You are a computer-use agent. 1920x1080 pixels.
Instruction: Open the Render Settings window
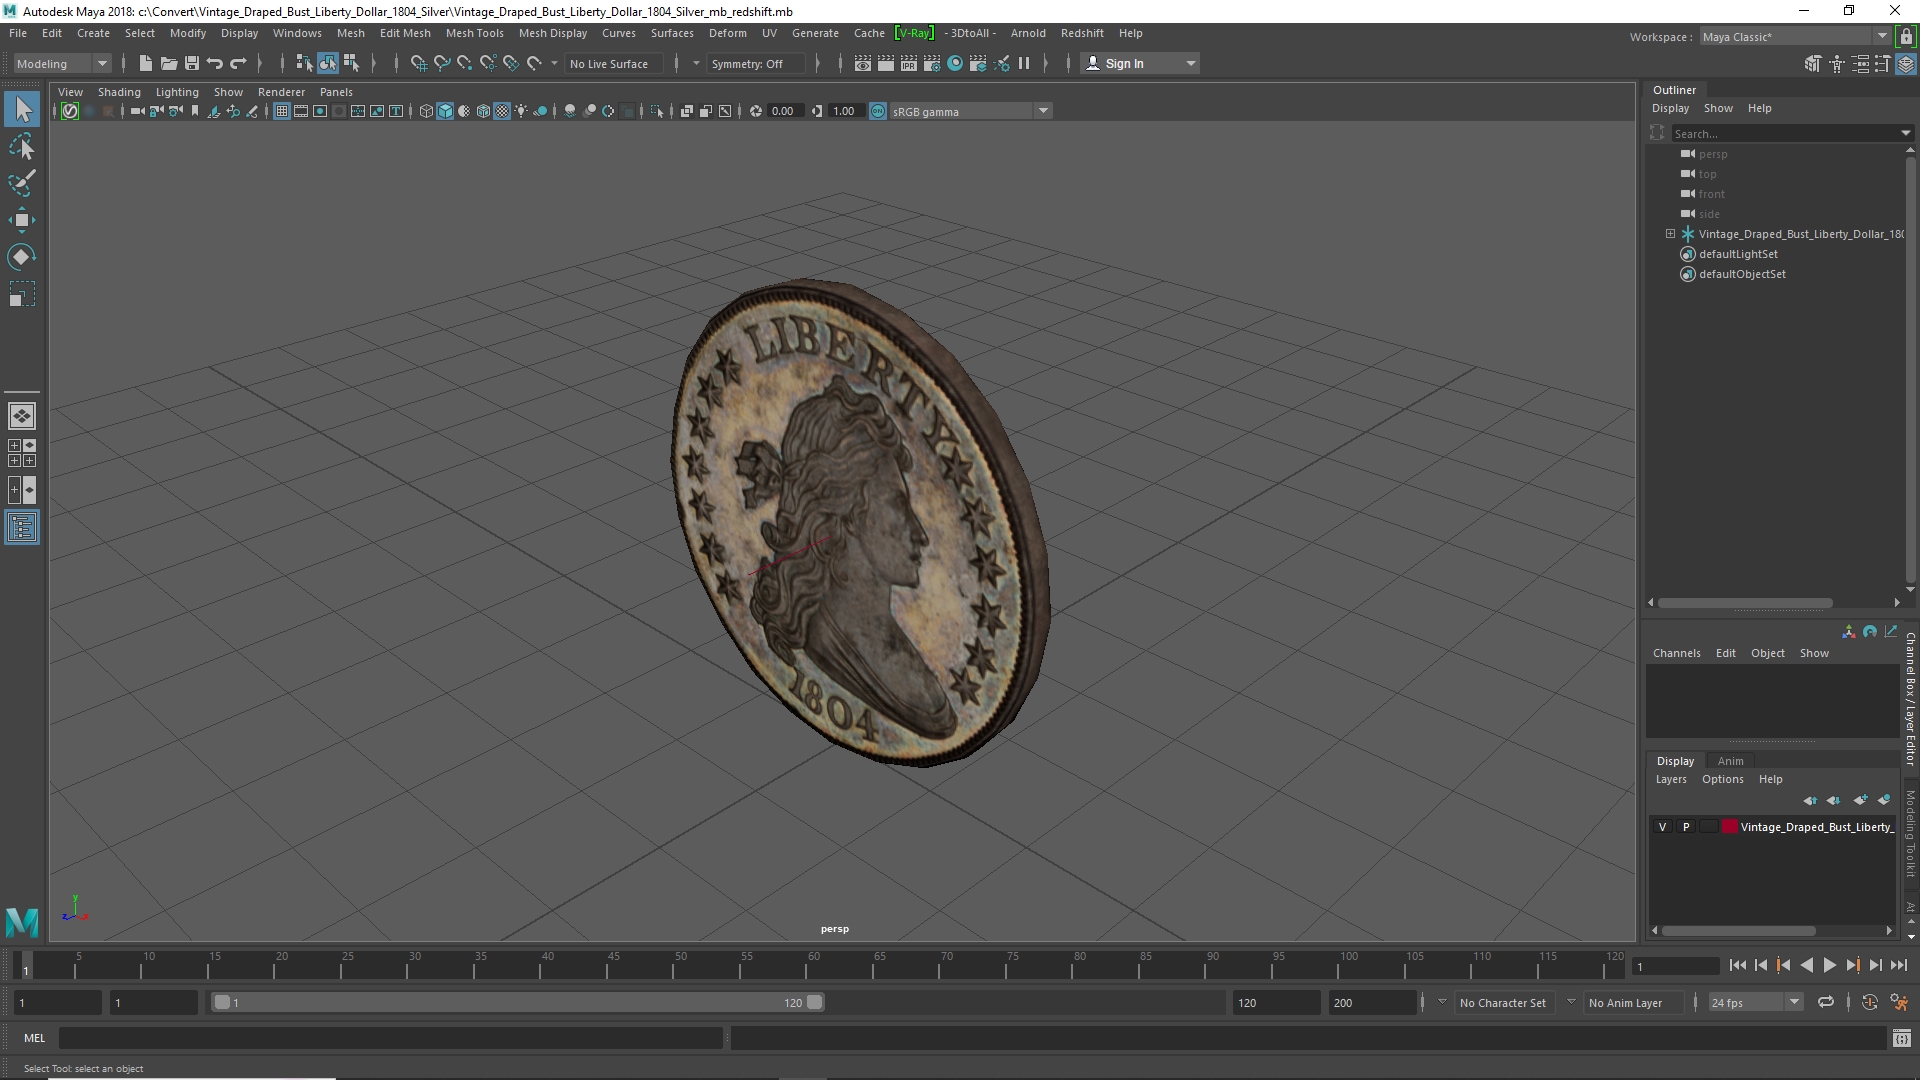pos(932,63)
